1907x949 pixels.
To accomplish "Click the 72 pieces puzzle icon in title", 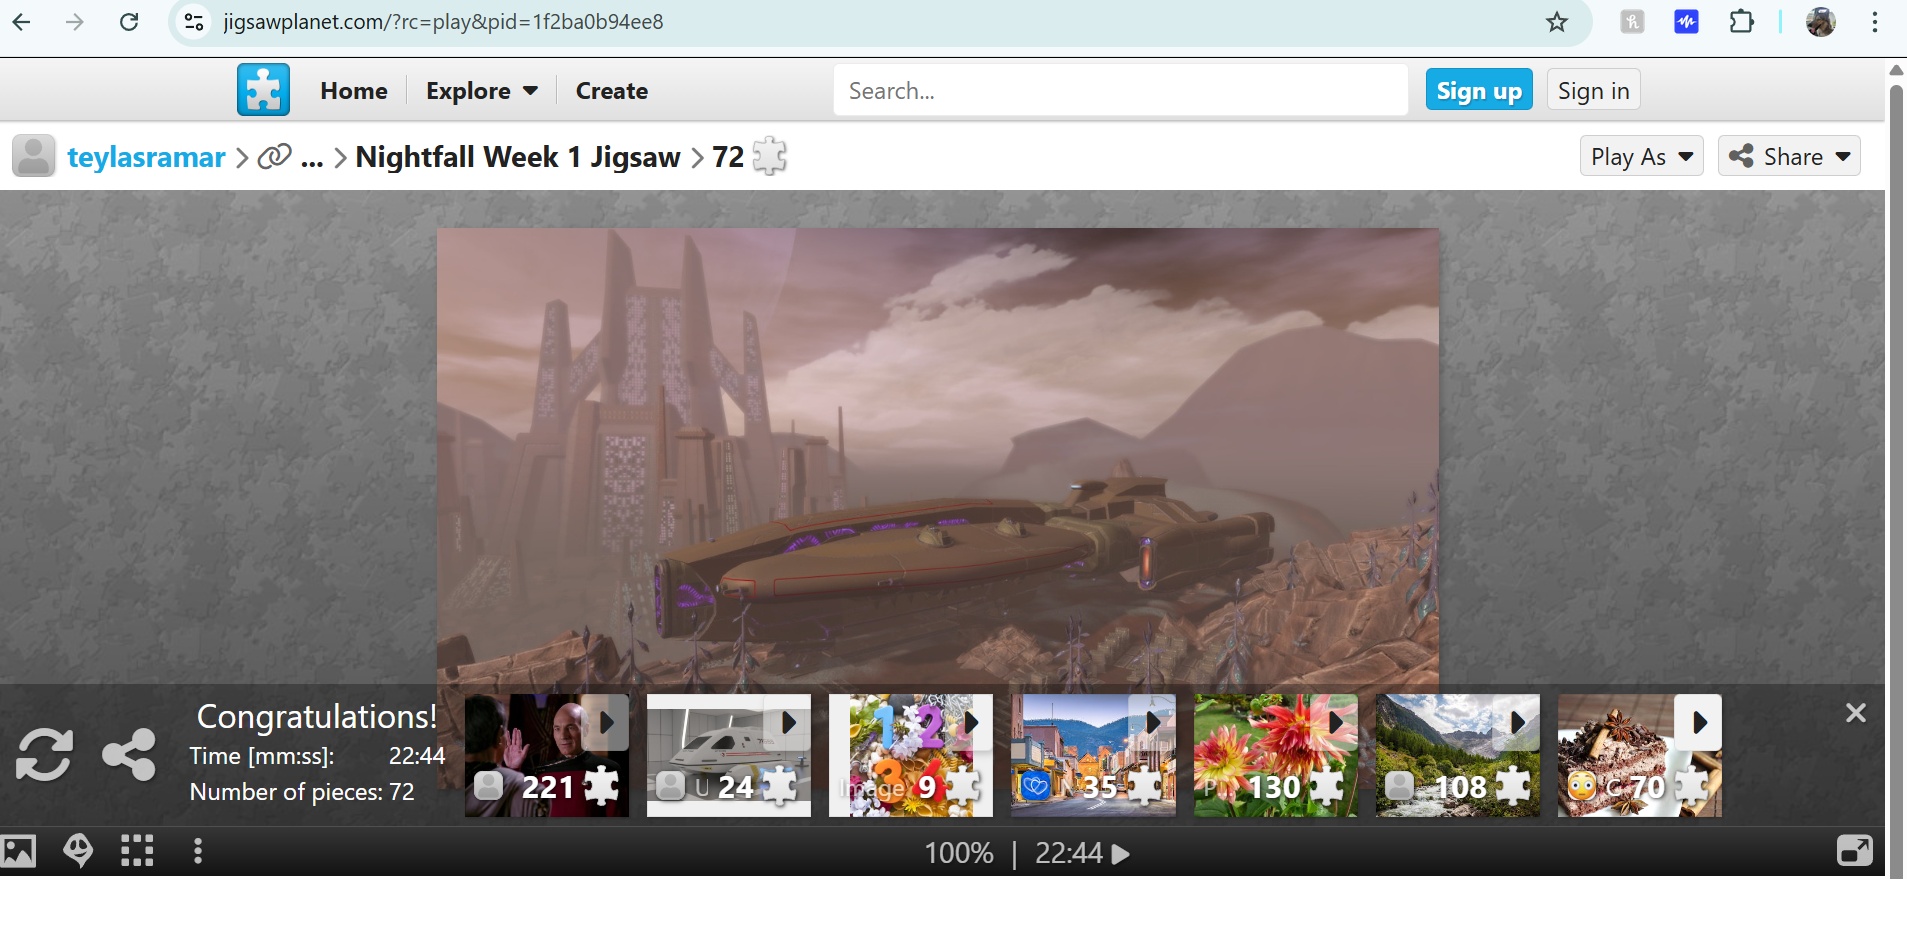I will [x=769, y=156].
